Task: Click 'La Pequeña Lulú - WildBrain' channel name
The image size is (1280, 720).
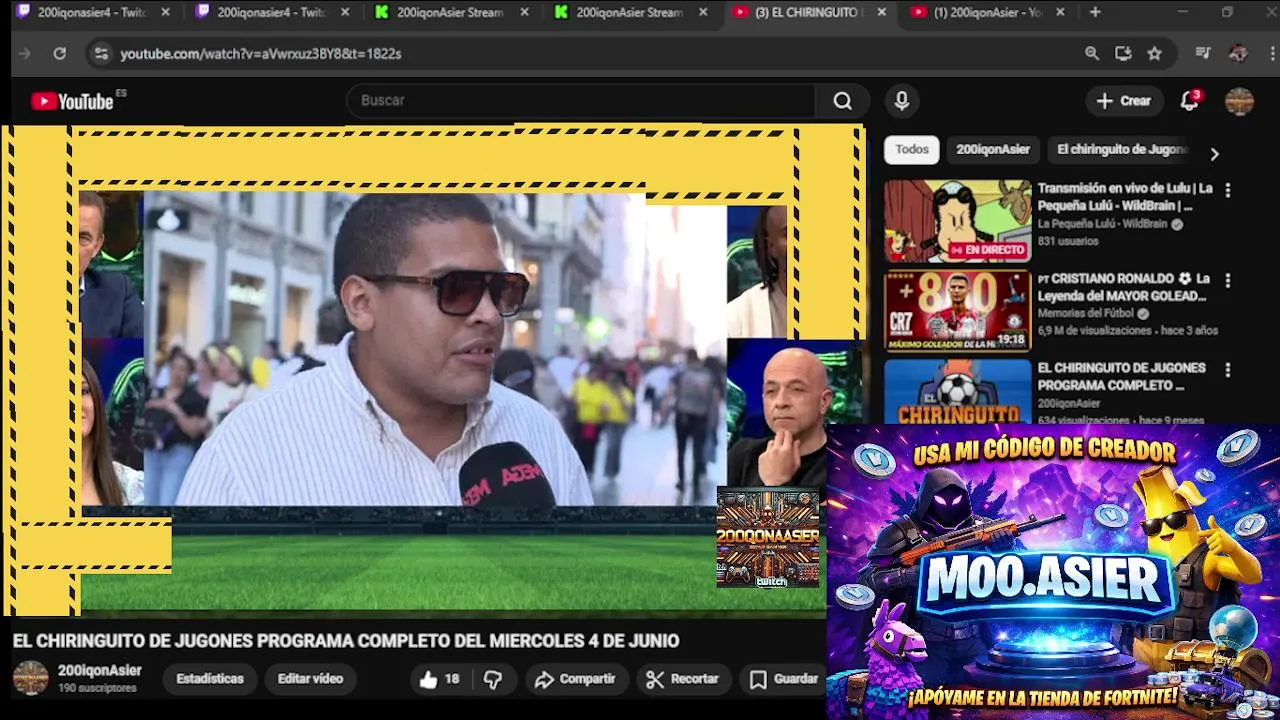Action: click(1102, 224)
